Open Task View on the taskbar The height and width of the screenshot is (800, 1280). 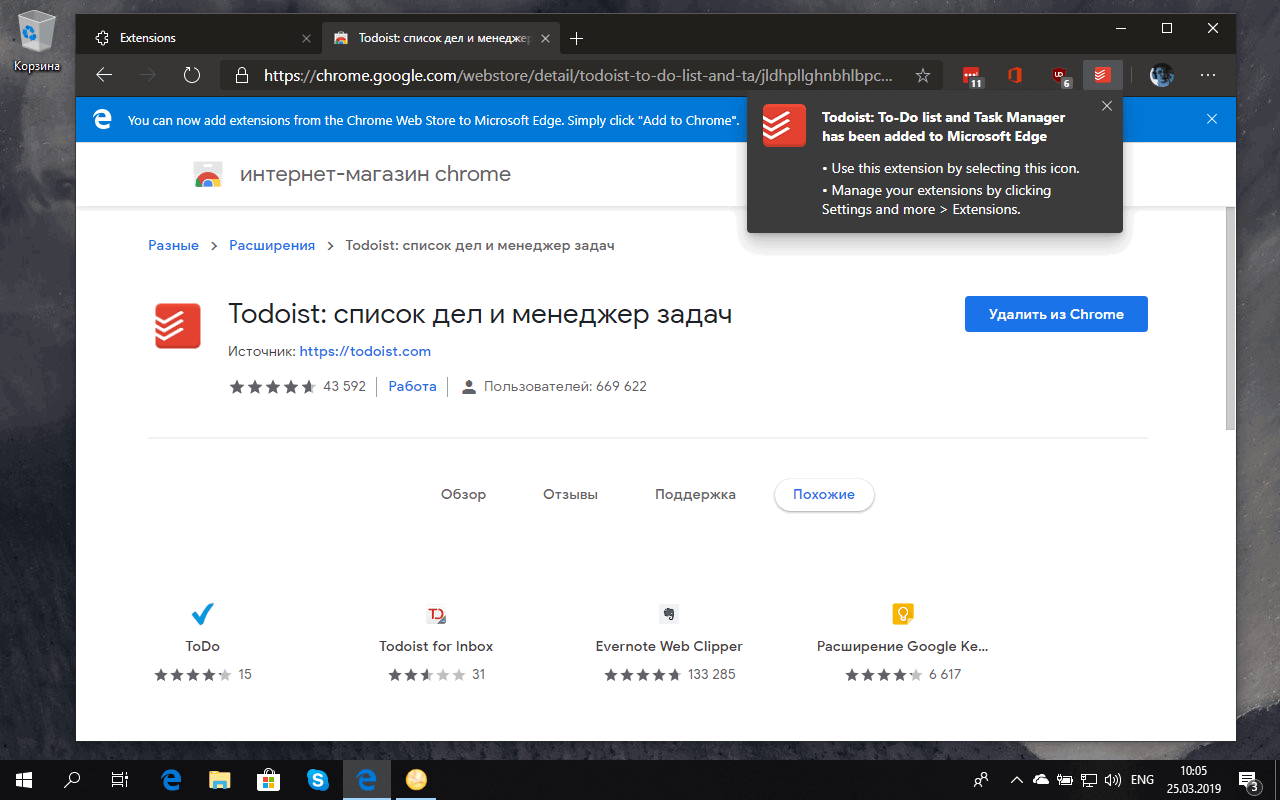point(120,779)
